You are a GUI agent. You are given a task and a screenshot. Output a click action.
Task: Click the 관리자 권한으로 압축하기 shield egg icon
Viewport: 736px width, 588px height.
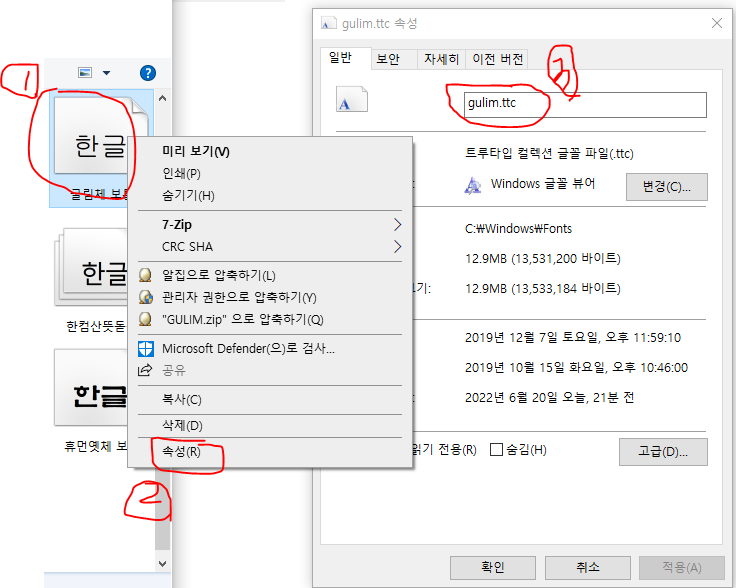(x=146, y=297)
